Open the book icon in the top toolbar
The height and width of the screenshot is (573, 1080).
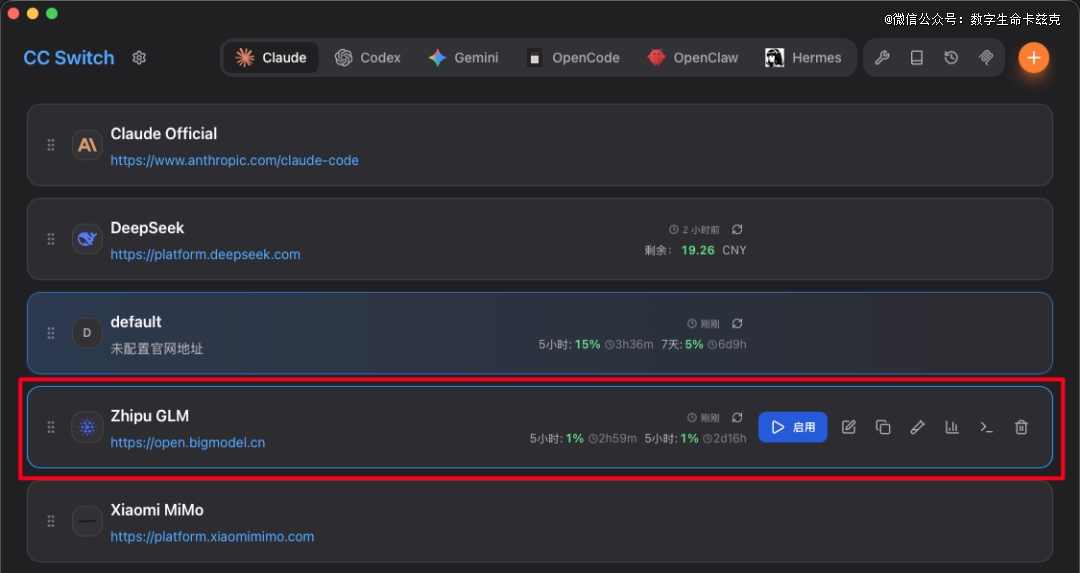pyautogui.click(x=916, y=58)
